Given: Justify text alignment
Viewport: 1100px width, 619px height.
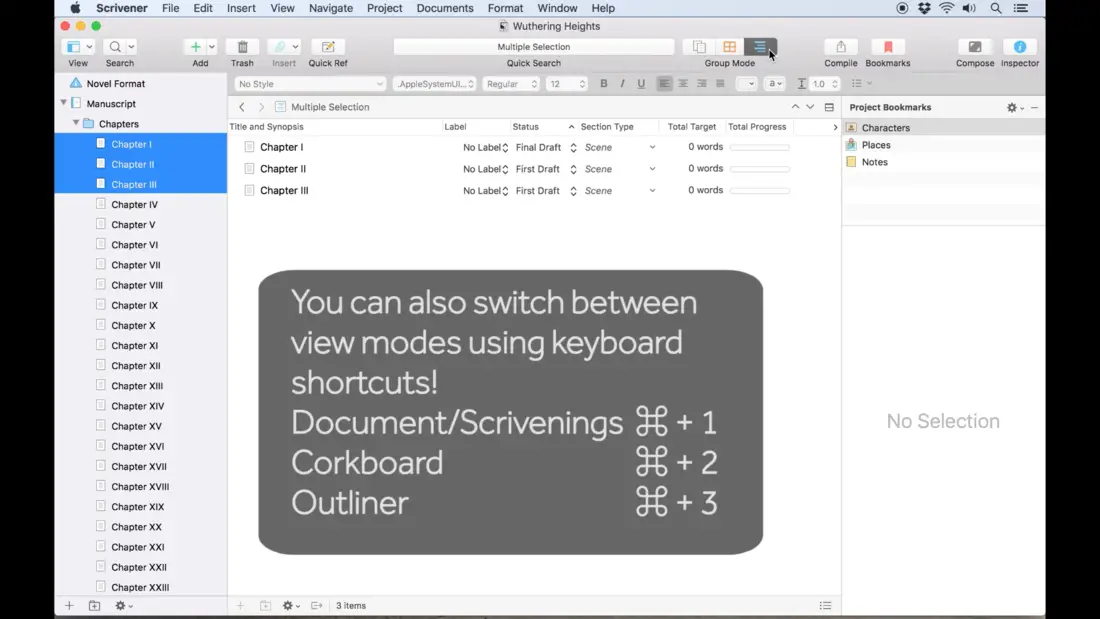Looking at the screenshot, I should click(x=720, y=84).
